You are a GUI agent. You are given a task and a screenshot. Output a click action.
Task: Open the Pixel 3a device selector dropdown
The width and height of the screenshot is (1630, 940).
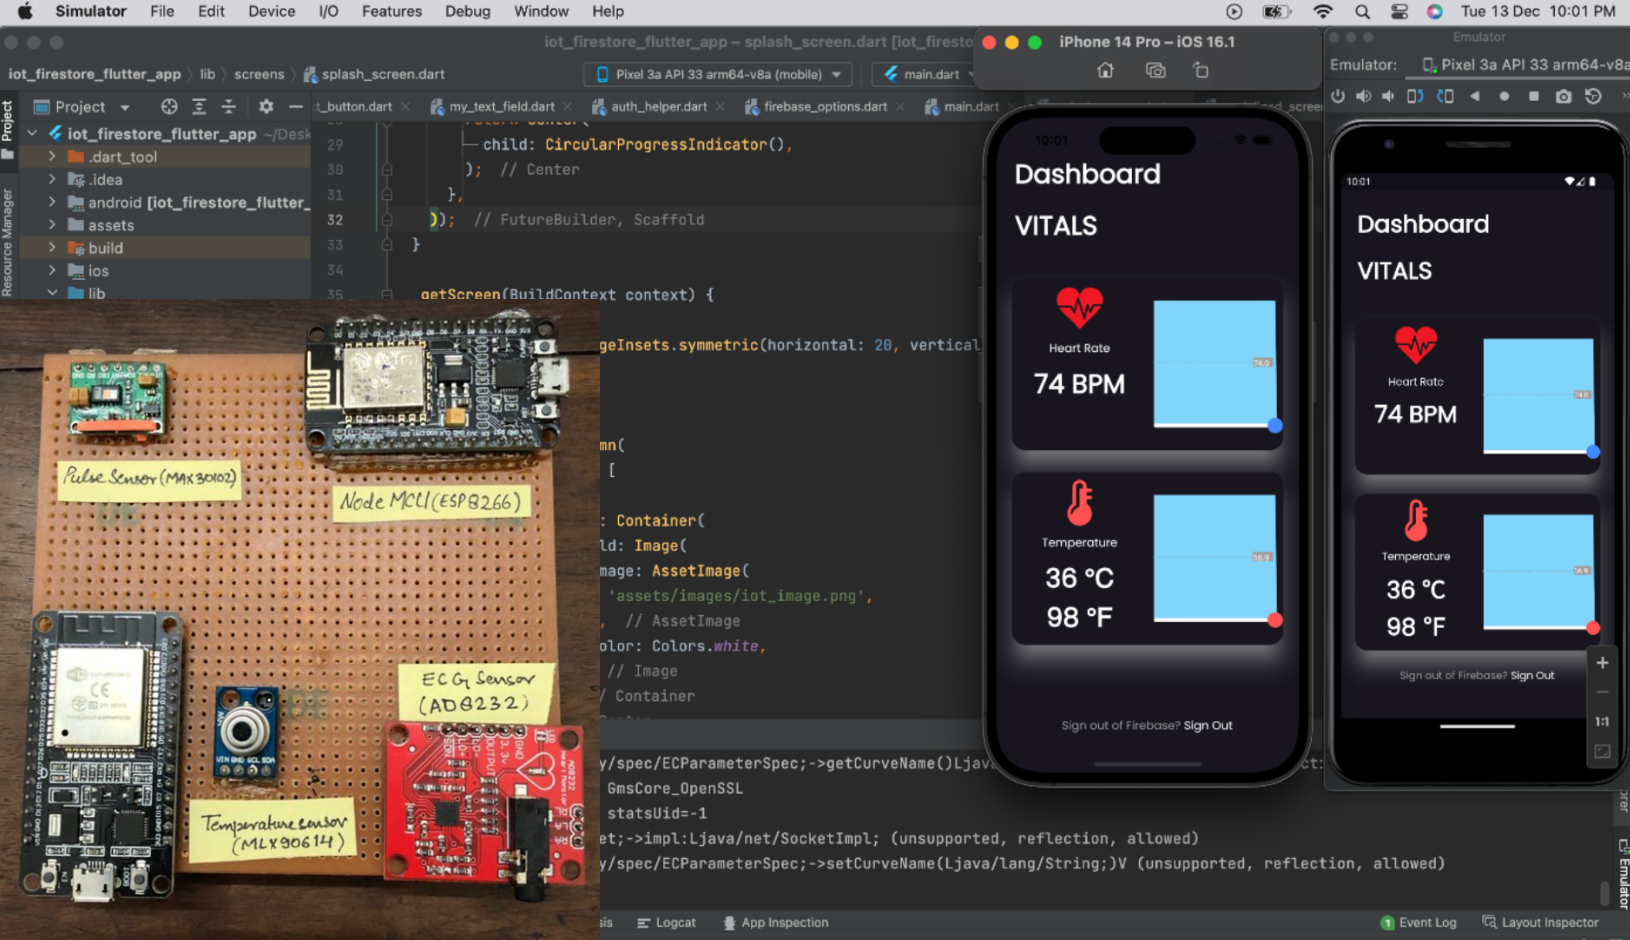coord(720,74)
